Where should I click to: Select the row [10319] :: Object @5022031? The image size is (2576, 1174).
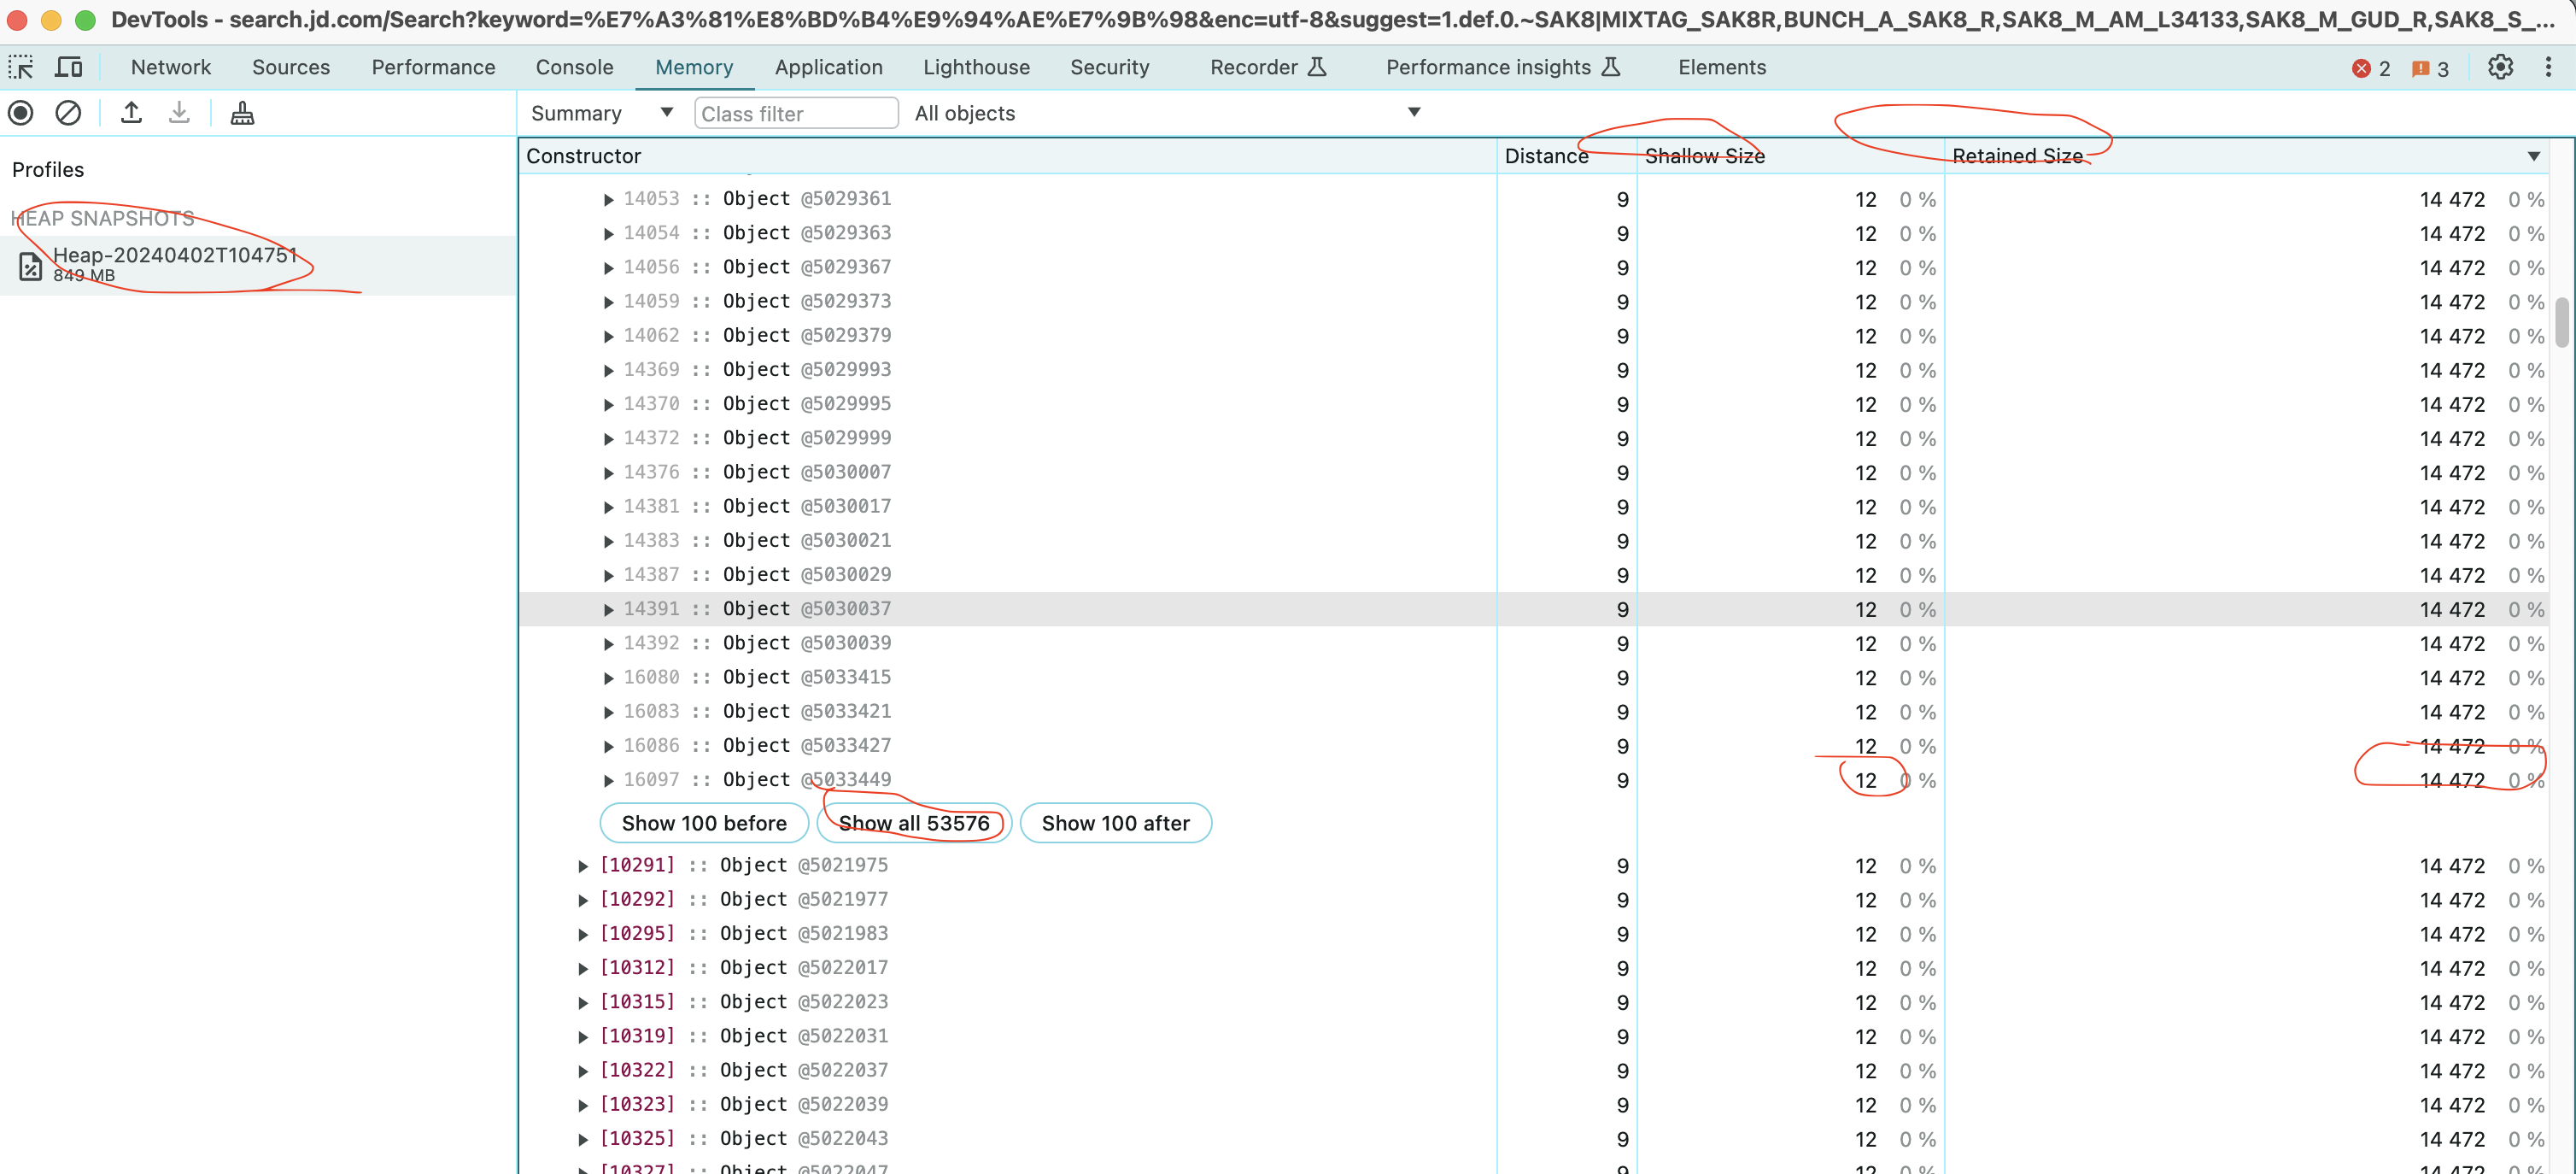click(x=1533, y=1036)
